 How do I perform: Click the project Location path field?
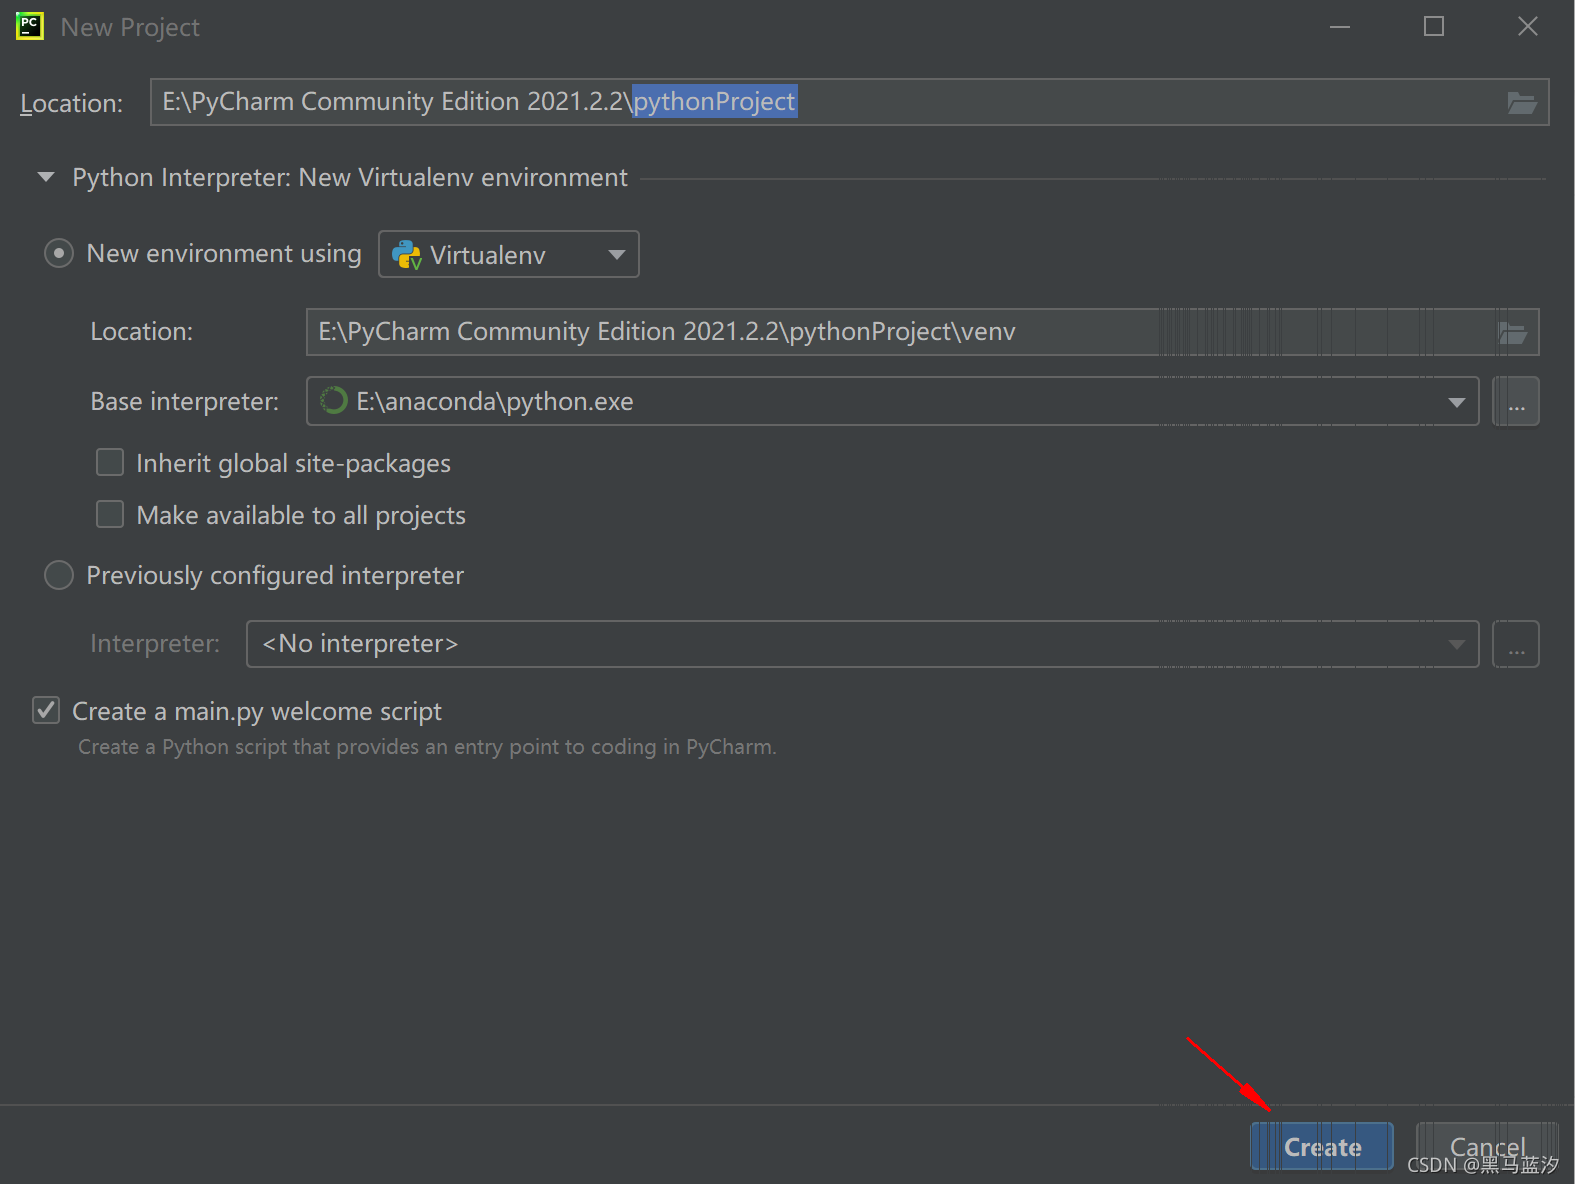[849, 102]
